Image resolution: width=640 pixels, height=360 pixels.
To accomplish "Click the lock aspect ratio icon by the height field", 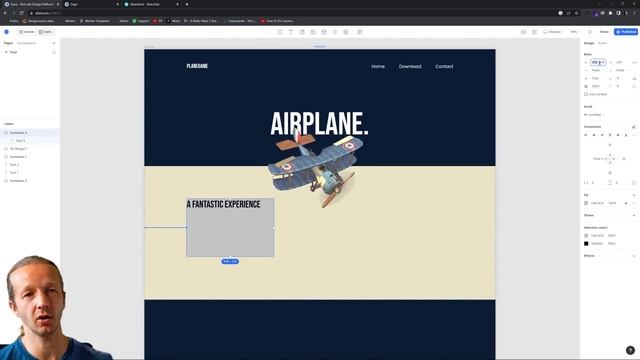I will tap(634, 62).
